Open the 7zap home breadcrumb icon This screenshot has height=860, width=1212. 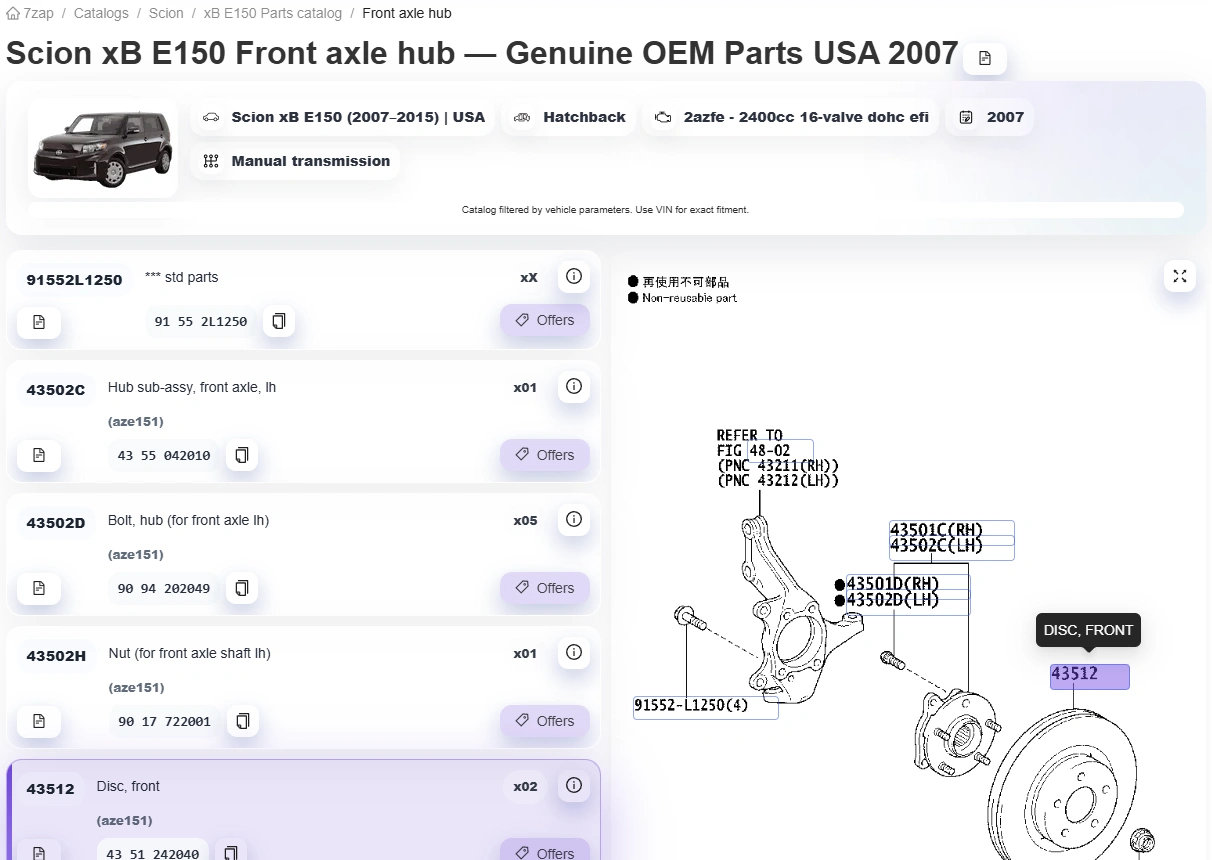(x=13, y=13)
